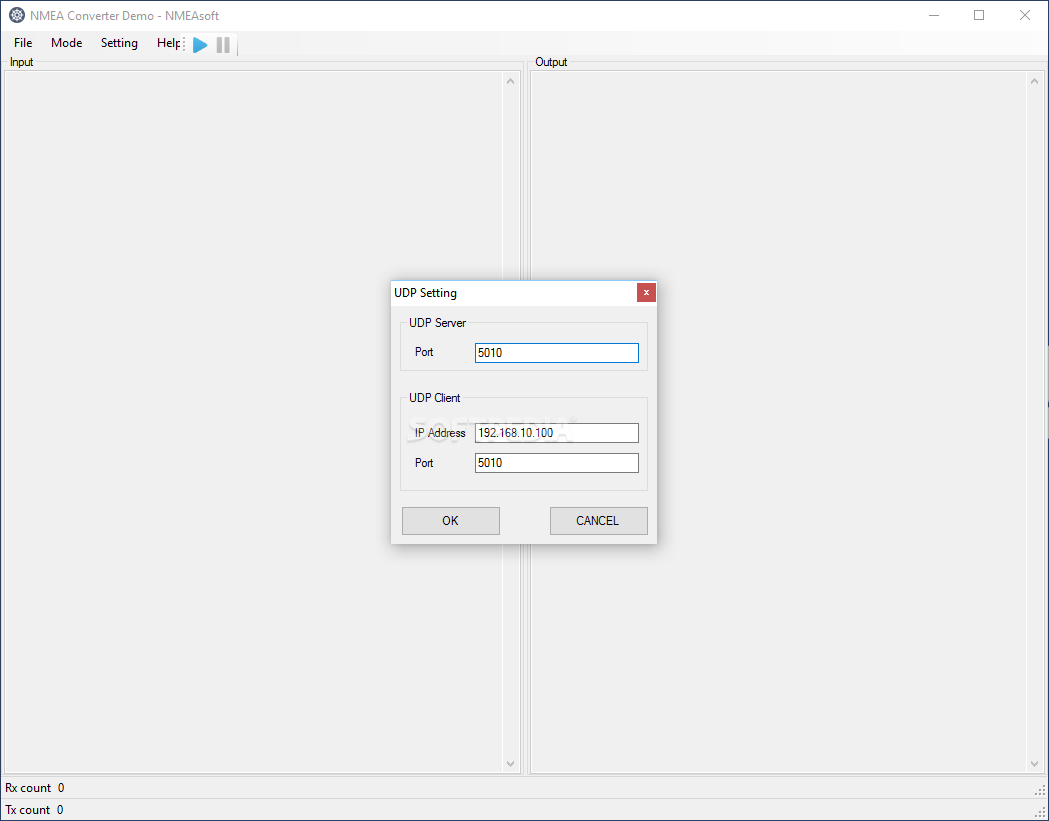Click Input pane scroll up arrow
Screen dimensions: 1049x821
[x=510, y=82]
